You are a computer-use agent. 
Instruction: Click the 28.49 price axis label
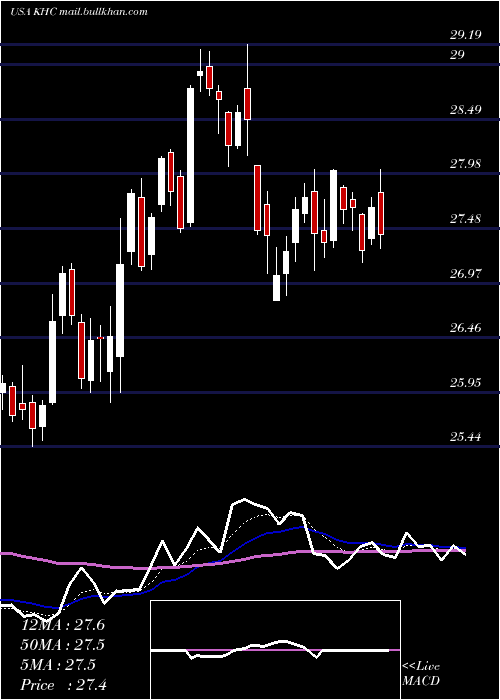click(466, 109)
